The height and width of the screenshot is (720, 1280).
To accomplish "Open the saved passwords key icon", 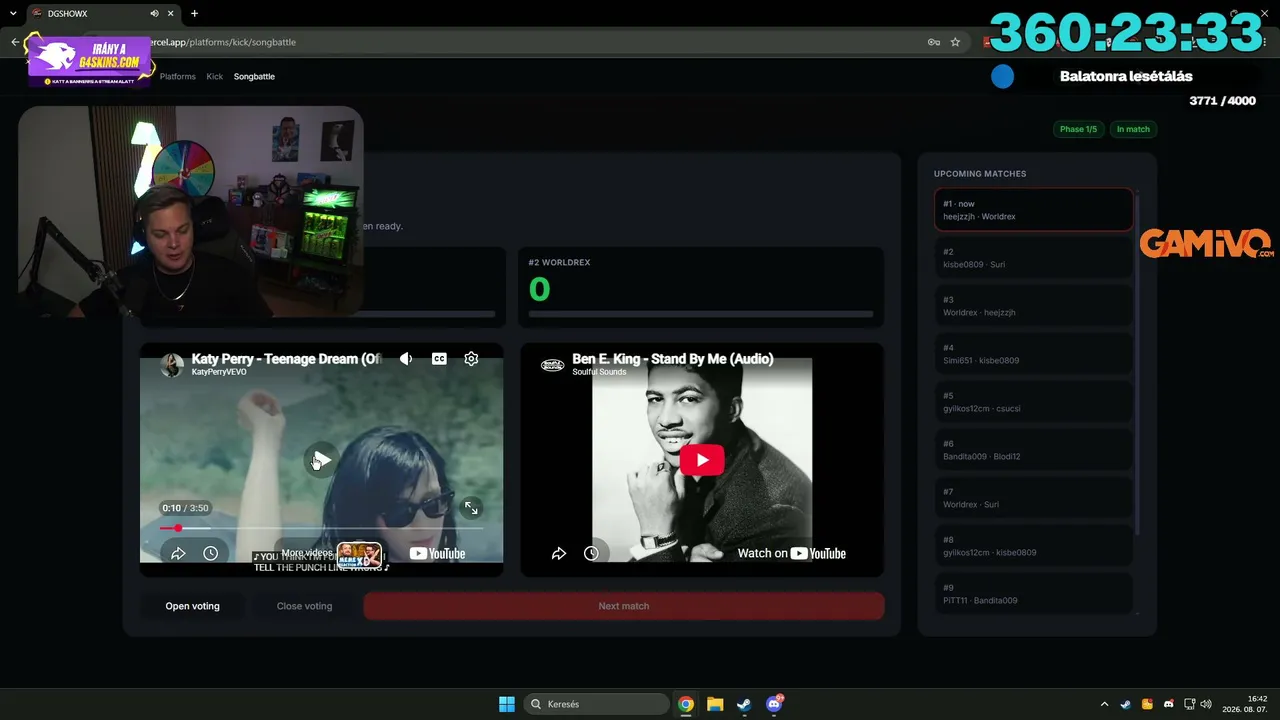I will click(933, 42).
